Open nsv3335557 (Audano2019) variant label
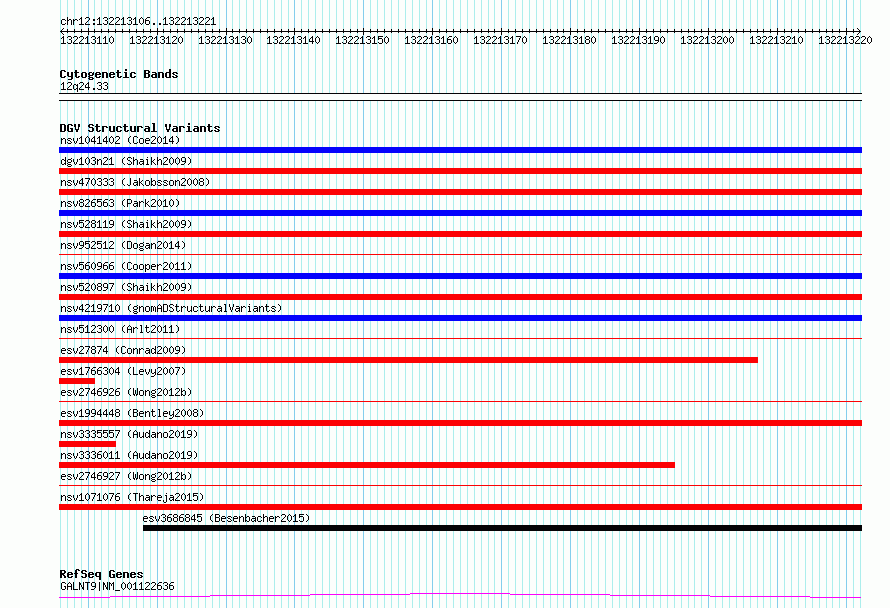The image size is (890, 608). tap(129, 434)
